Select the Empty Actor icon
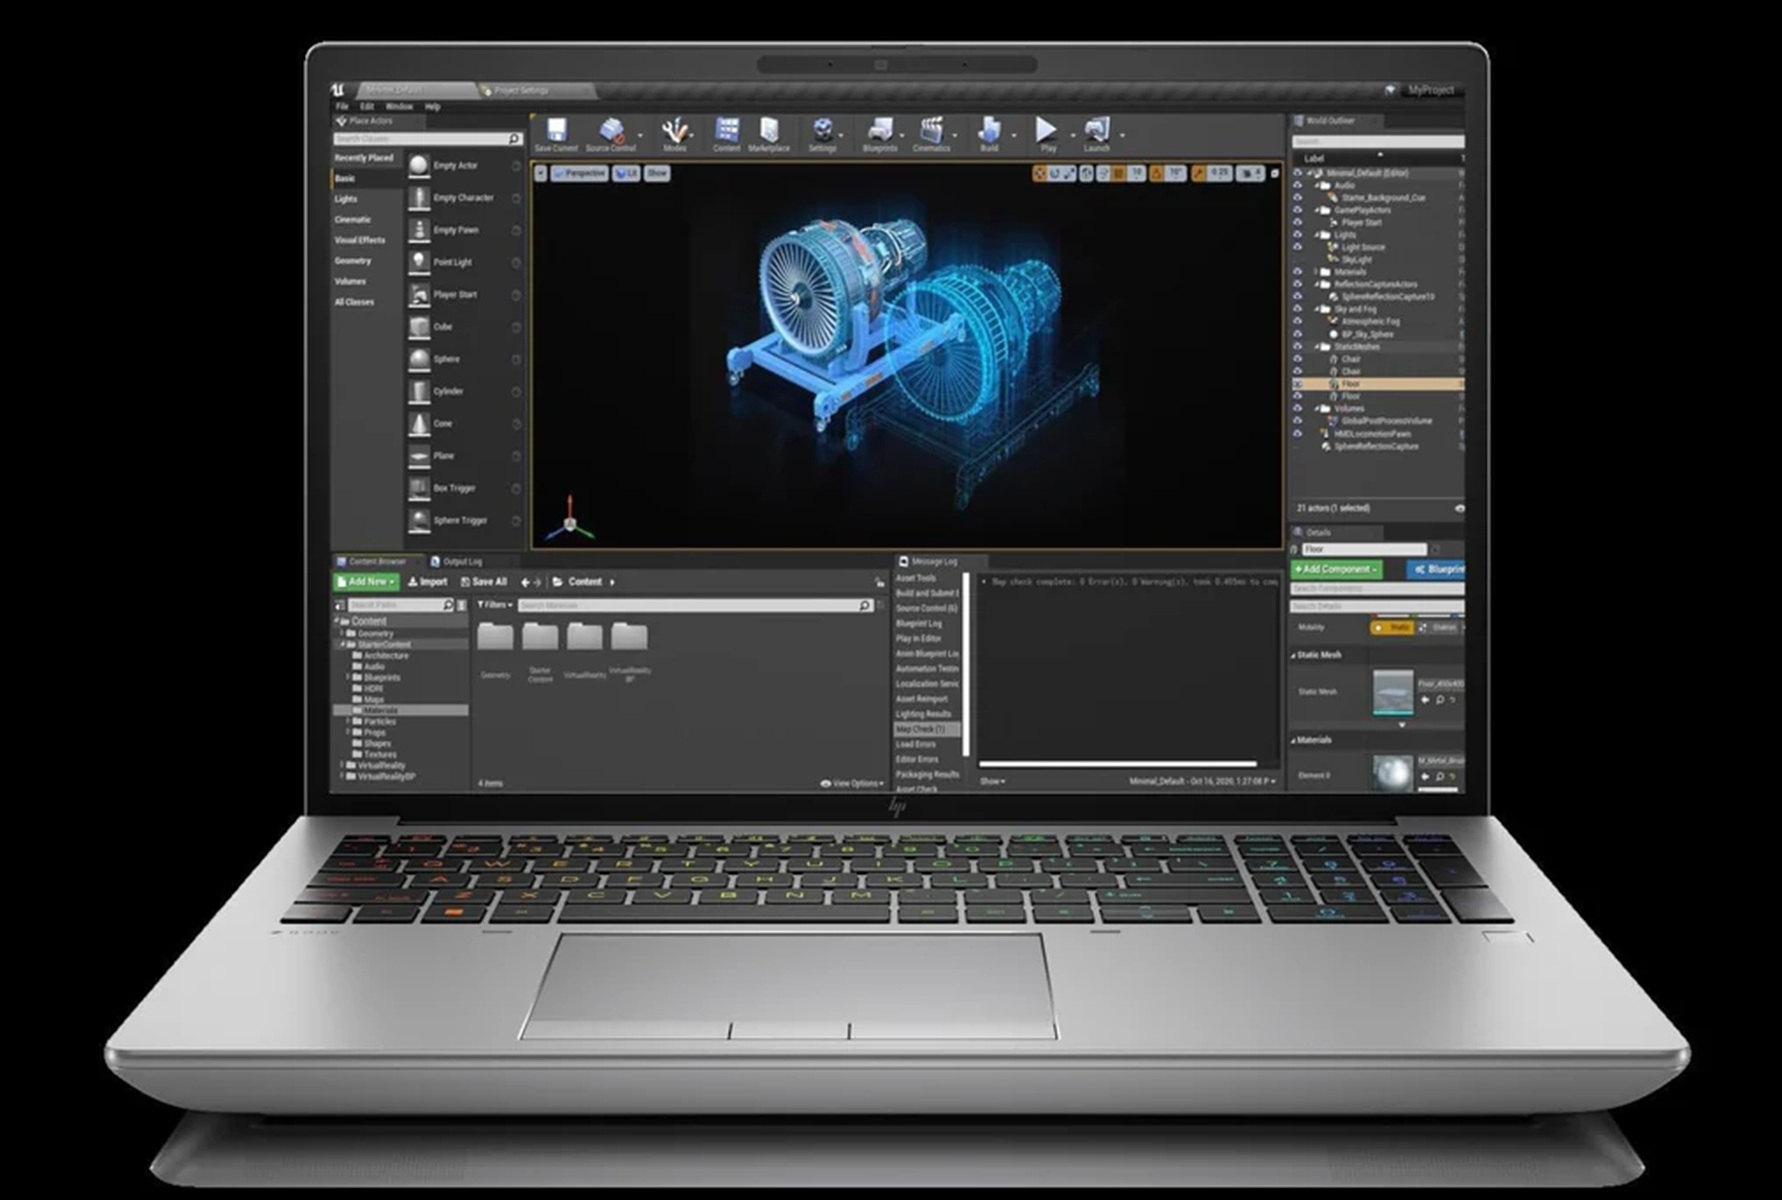This screenshot has width=1782, height=1200. coord(419,165)
